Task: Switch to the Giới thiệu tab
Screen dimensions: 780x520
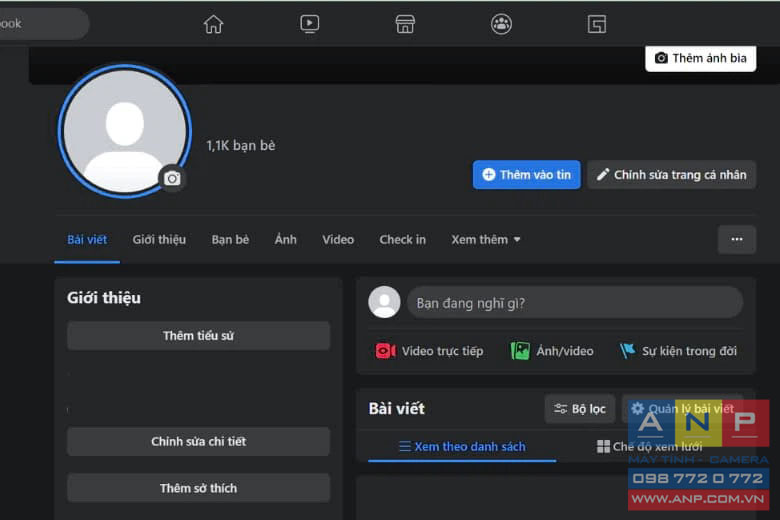Action: (x=159, y=240)
